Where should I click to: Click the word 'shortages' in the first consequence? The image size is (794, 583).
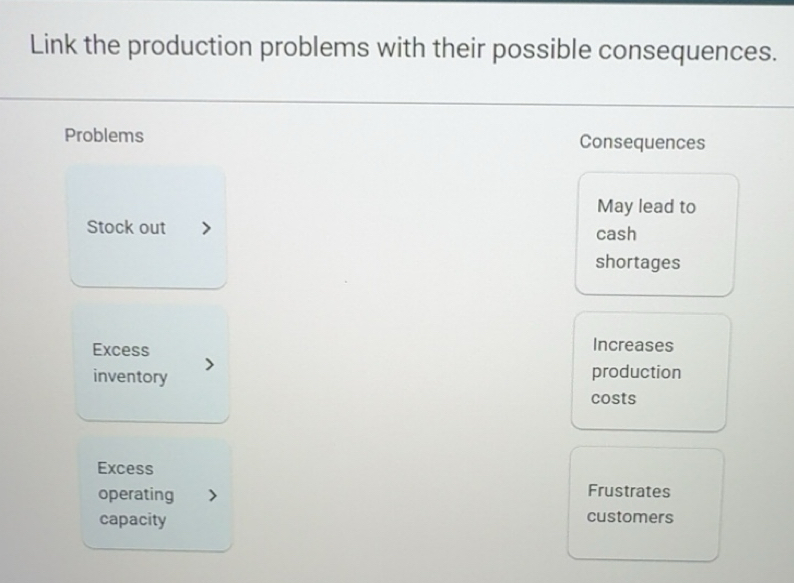(638, 263)
